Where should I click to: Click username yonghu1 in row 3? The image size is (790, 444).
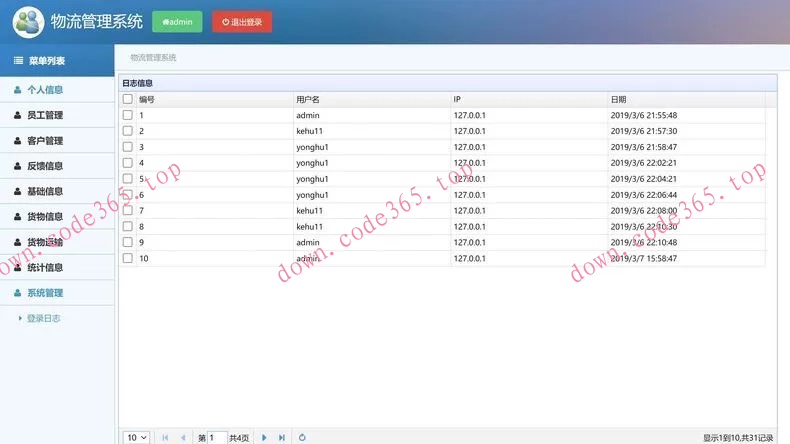pyautogui.click(x=312, y=147)
